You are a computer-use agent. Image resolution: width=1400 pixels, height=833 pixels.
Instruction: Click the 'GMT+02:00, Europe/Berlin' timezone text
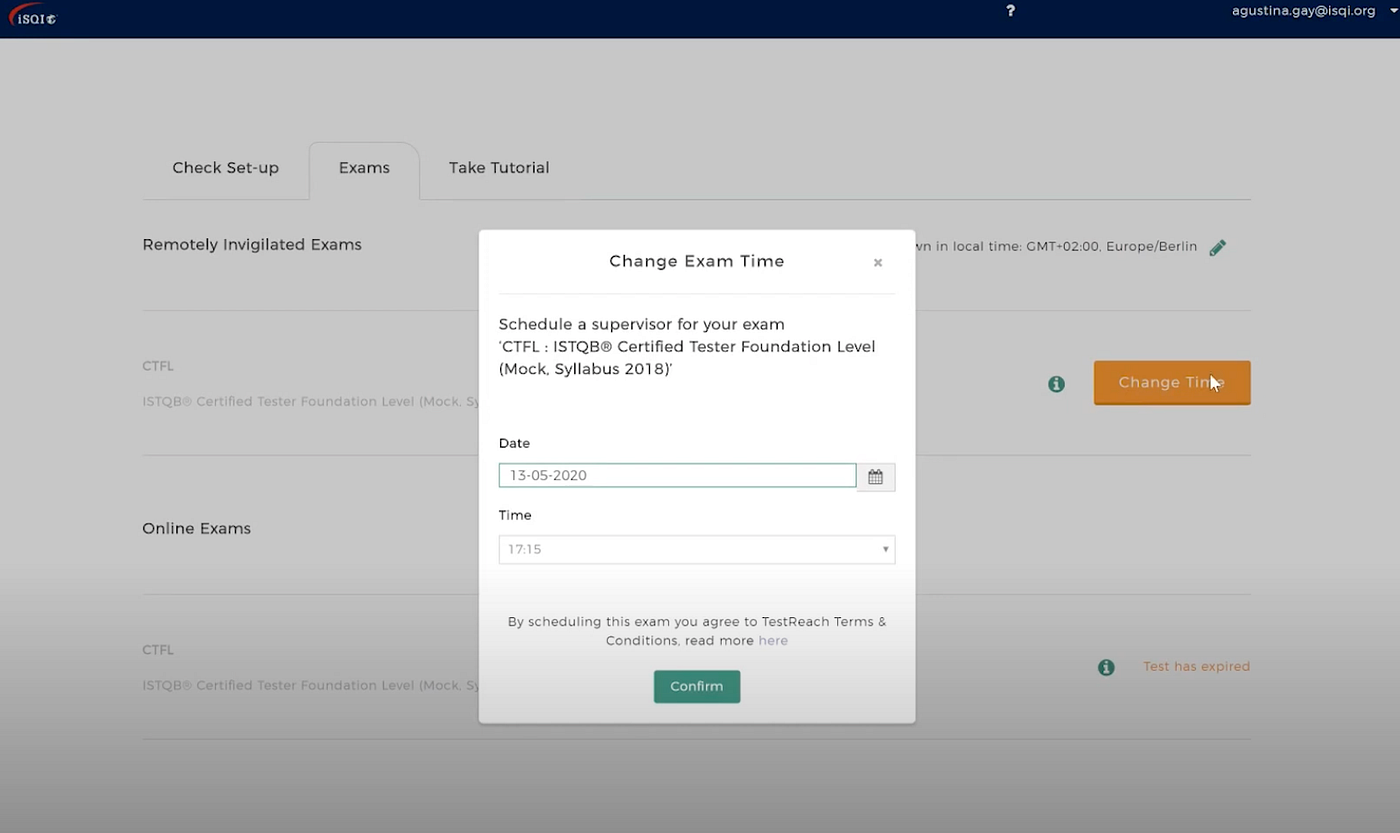point(1111,246)
